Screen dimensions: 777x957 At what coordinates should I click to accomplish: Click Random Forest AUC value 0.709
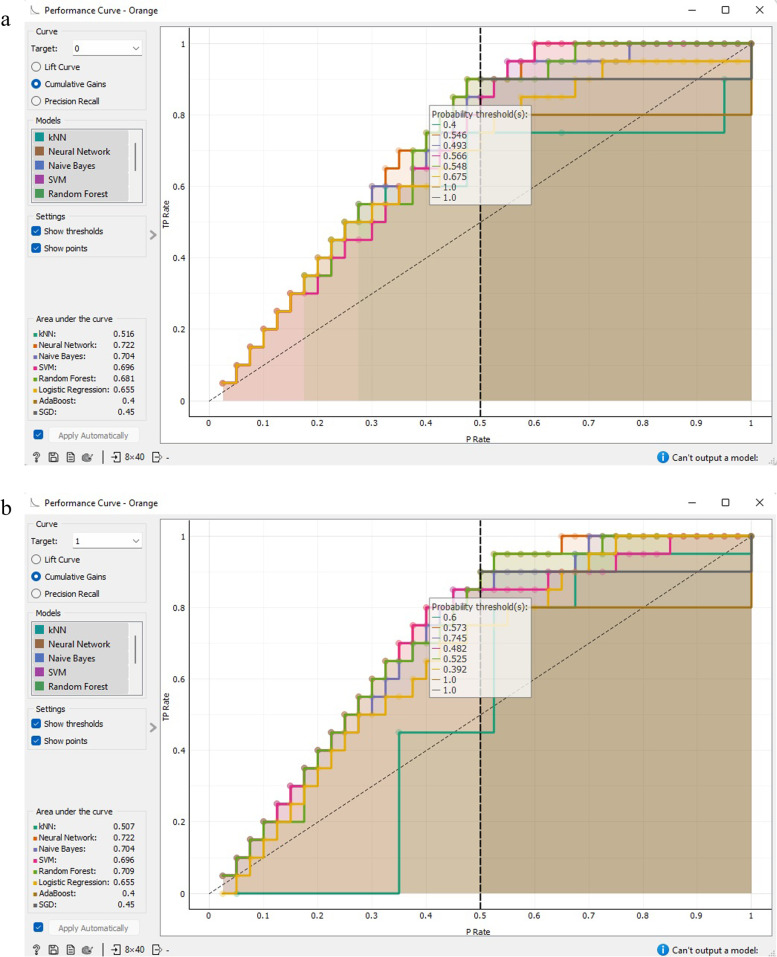123,871
